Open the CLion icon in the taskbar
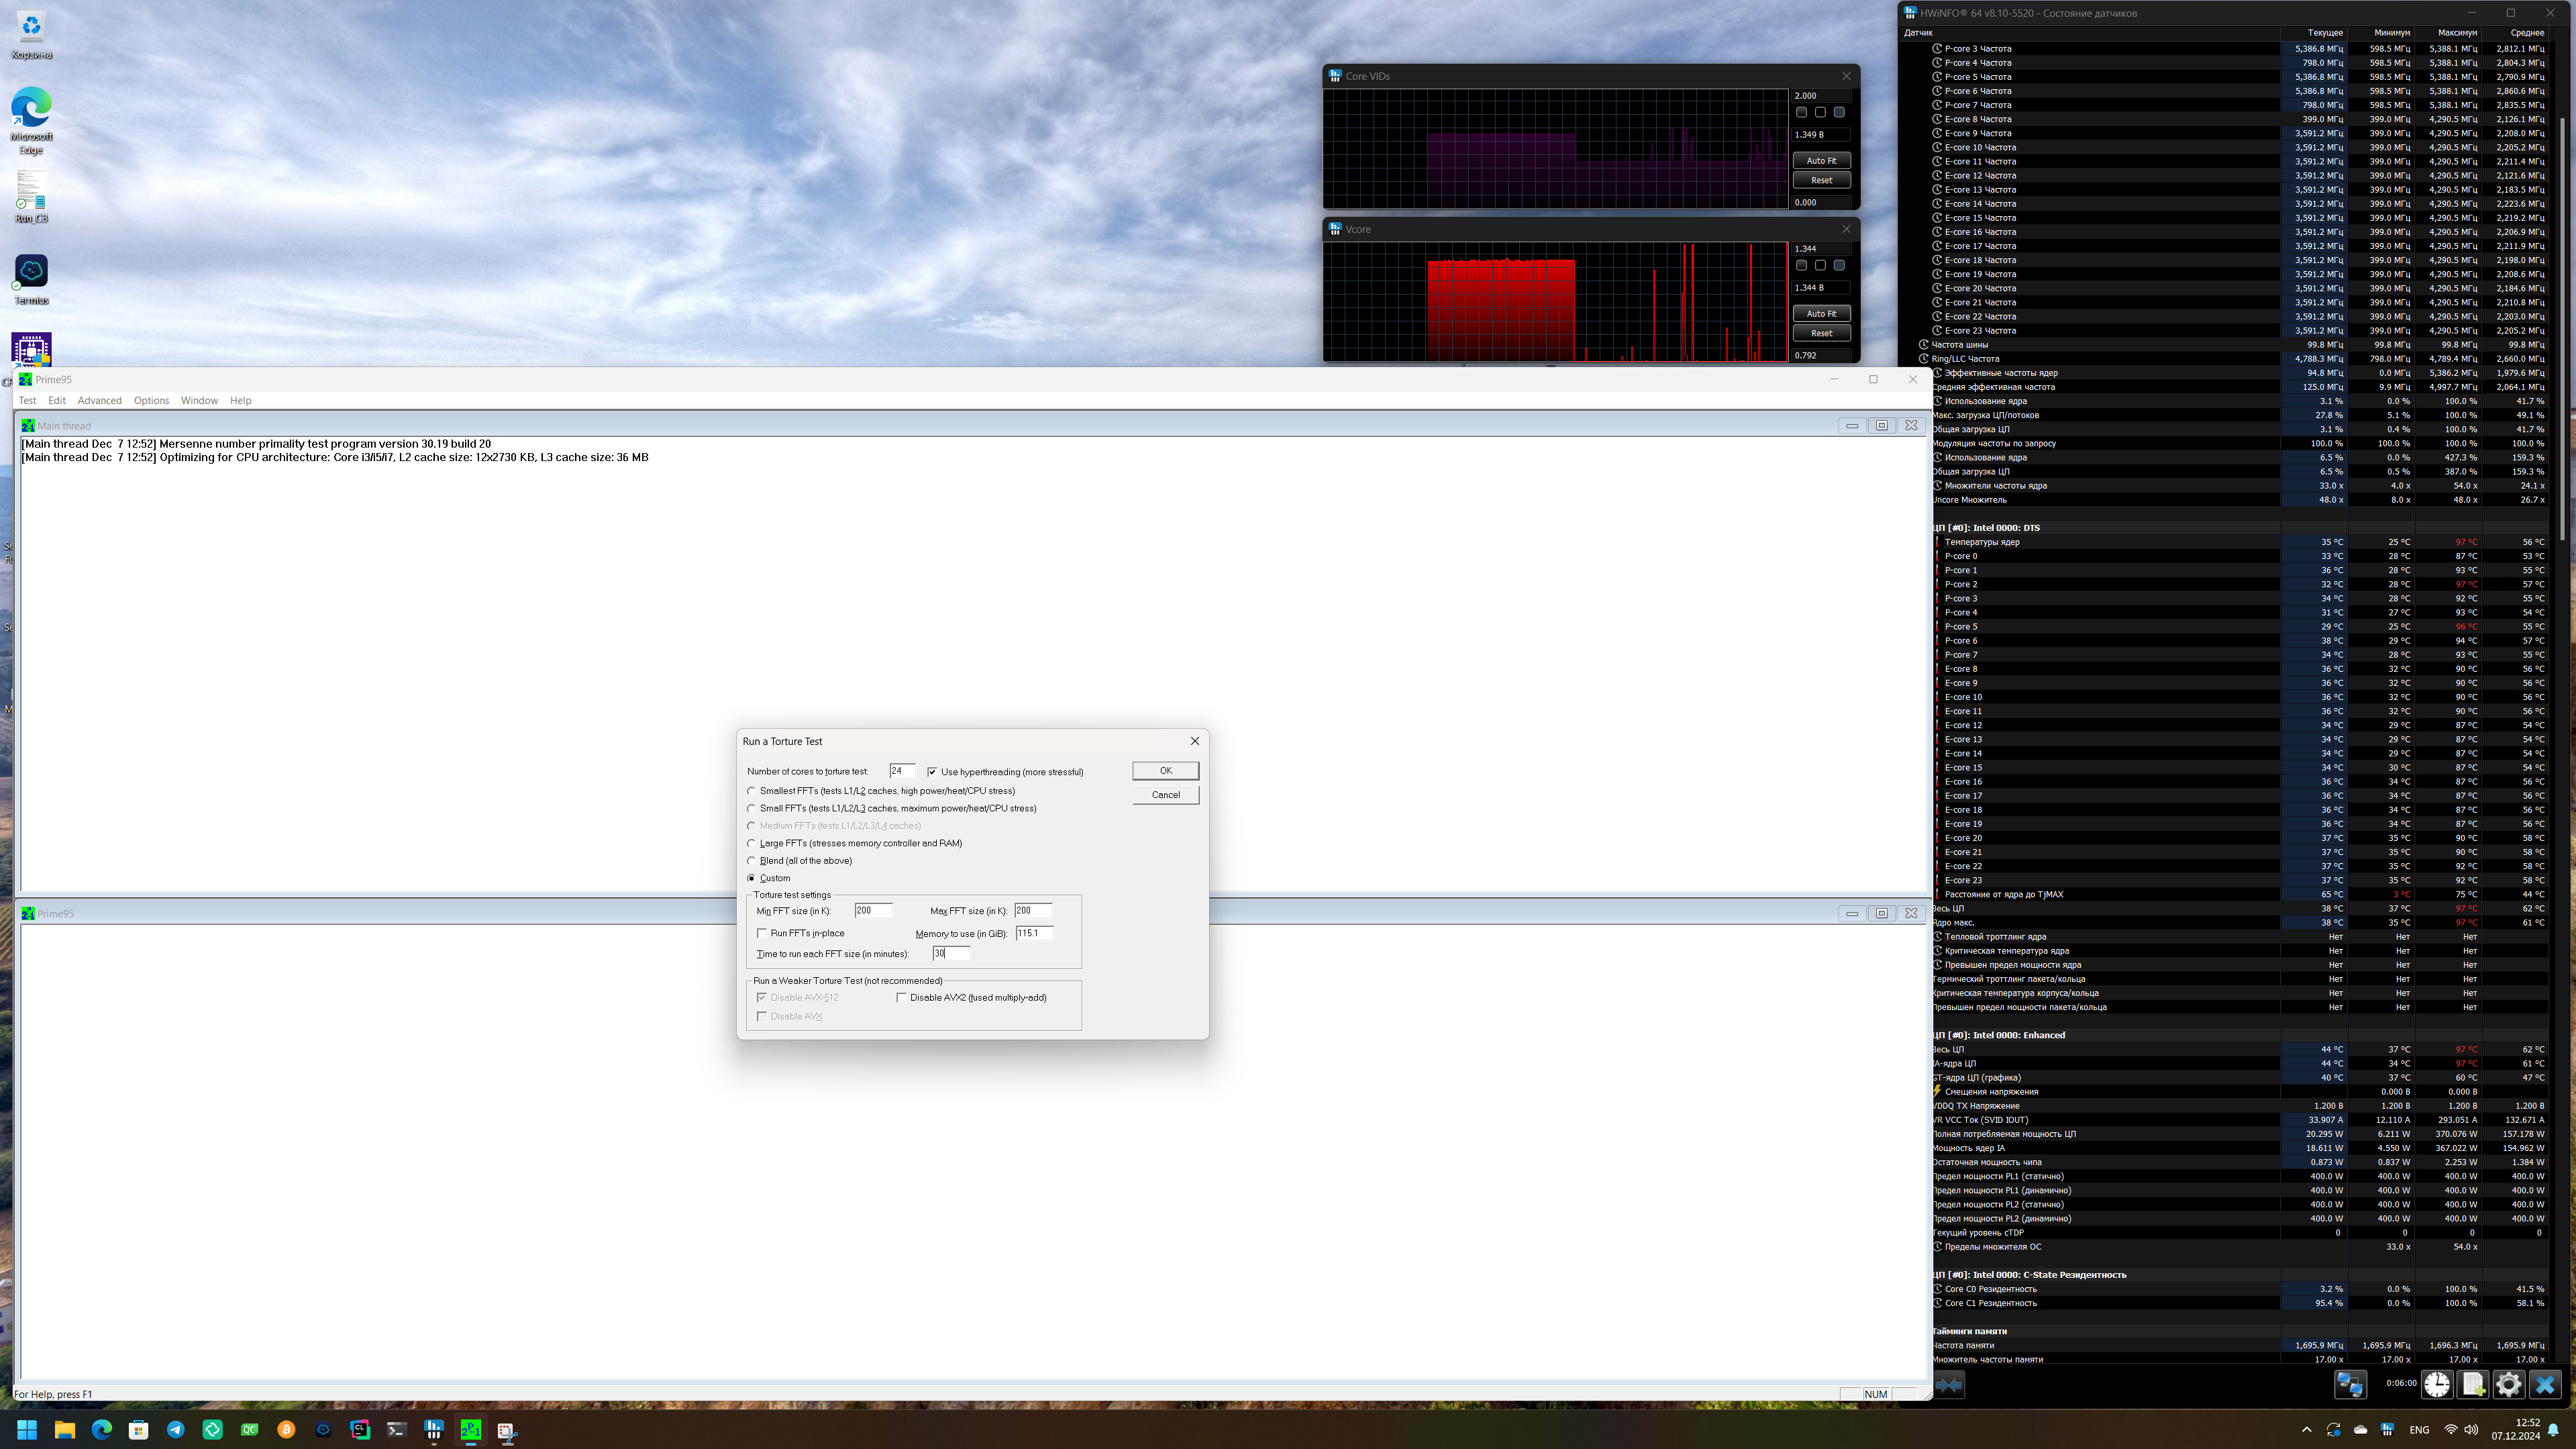 (x=360, y=1430)
